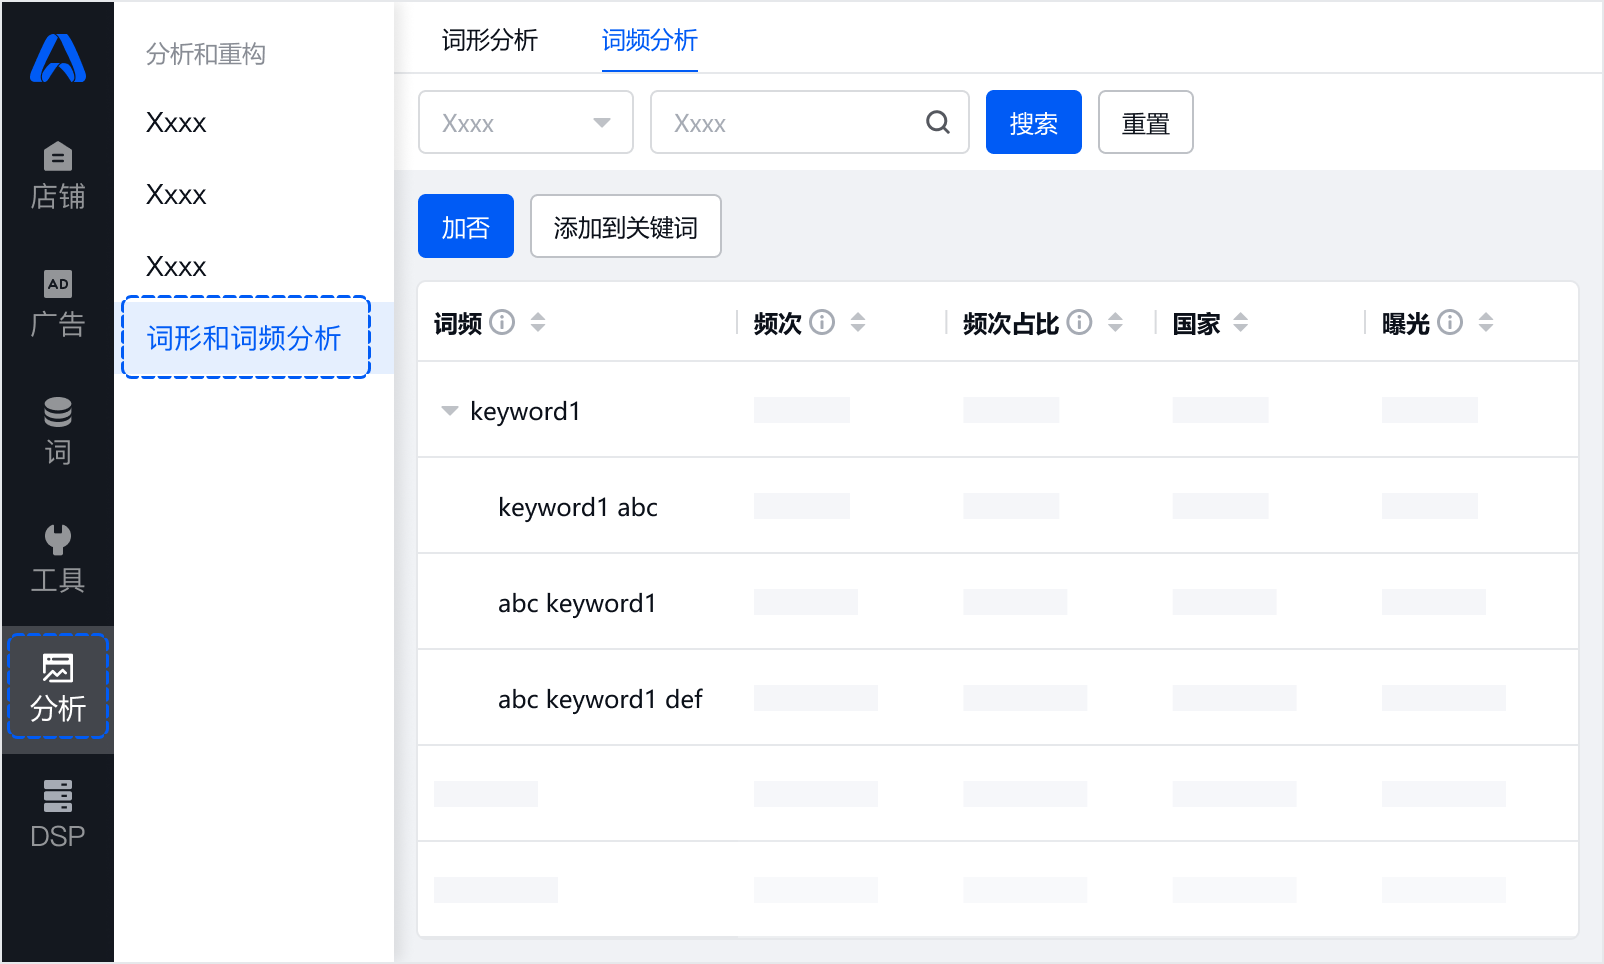
Task: Click the 添加到关键词 button
Action: tap(626, 226)
